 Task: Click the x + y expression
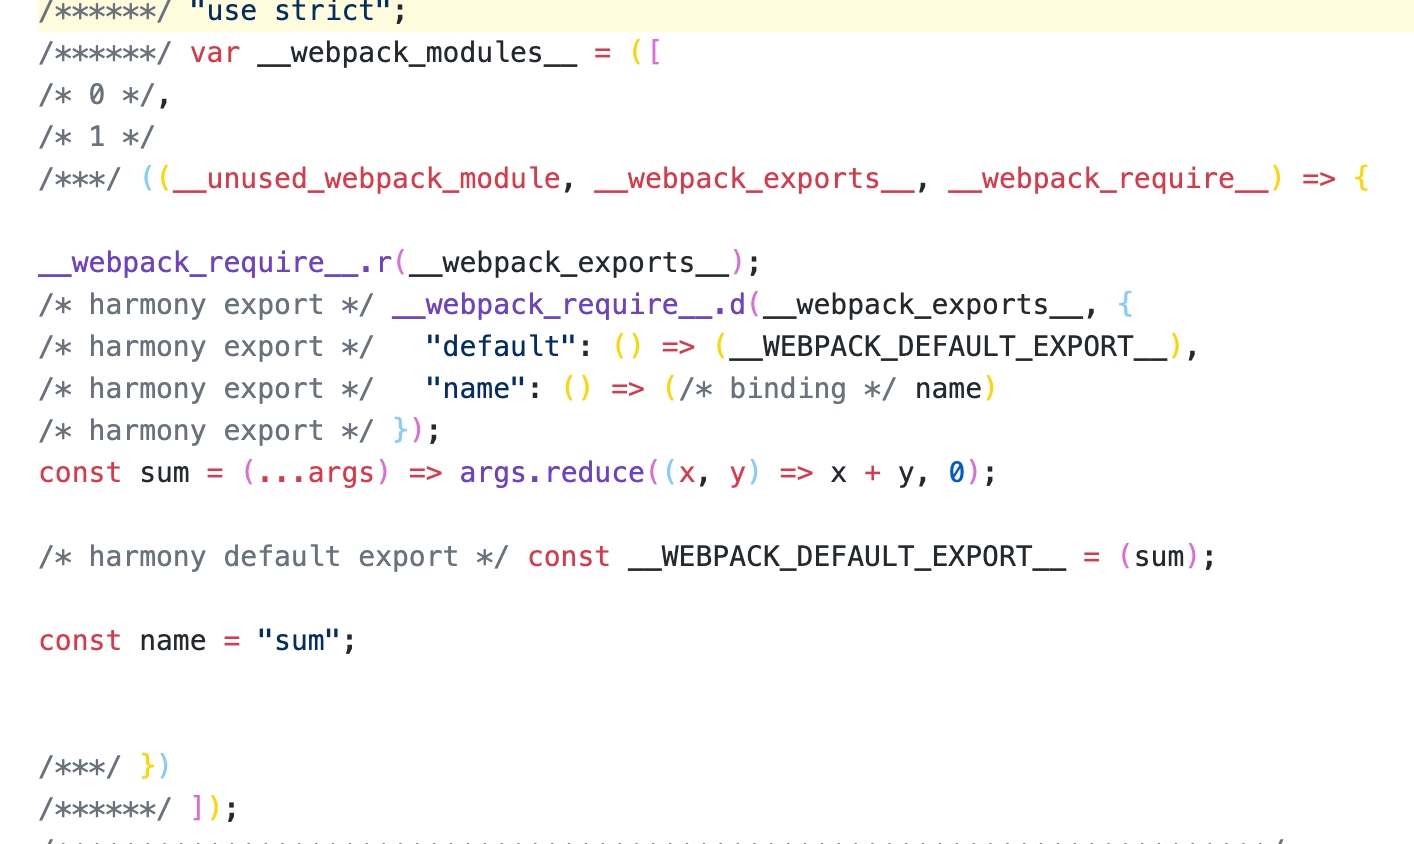pyautogui.click(x=872, y=472)
